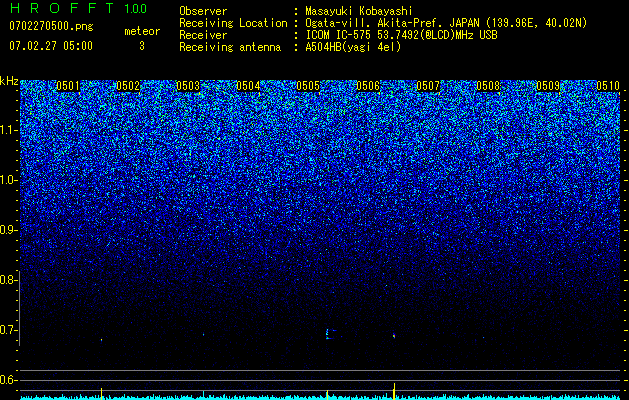
Task: Click the meteor count value 3
Action: [142, 46]
